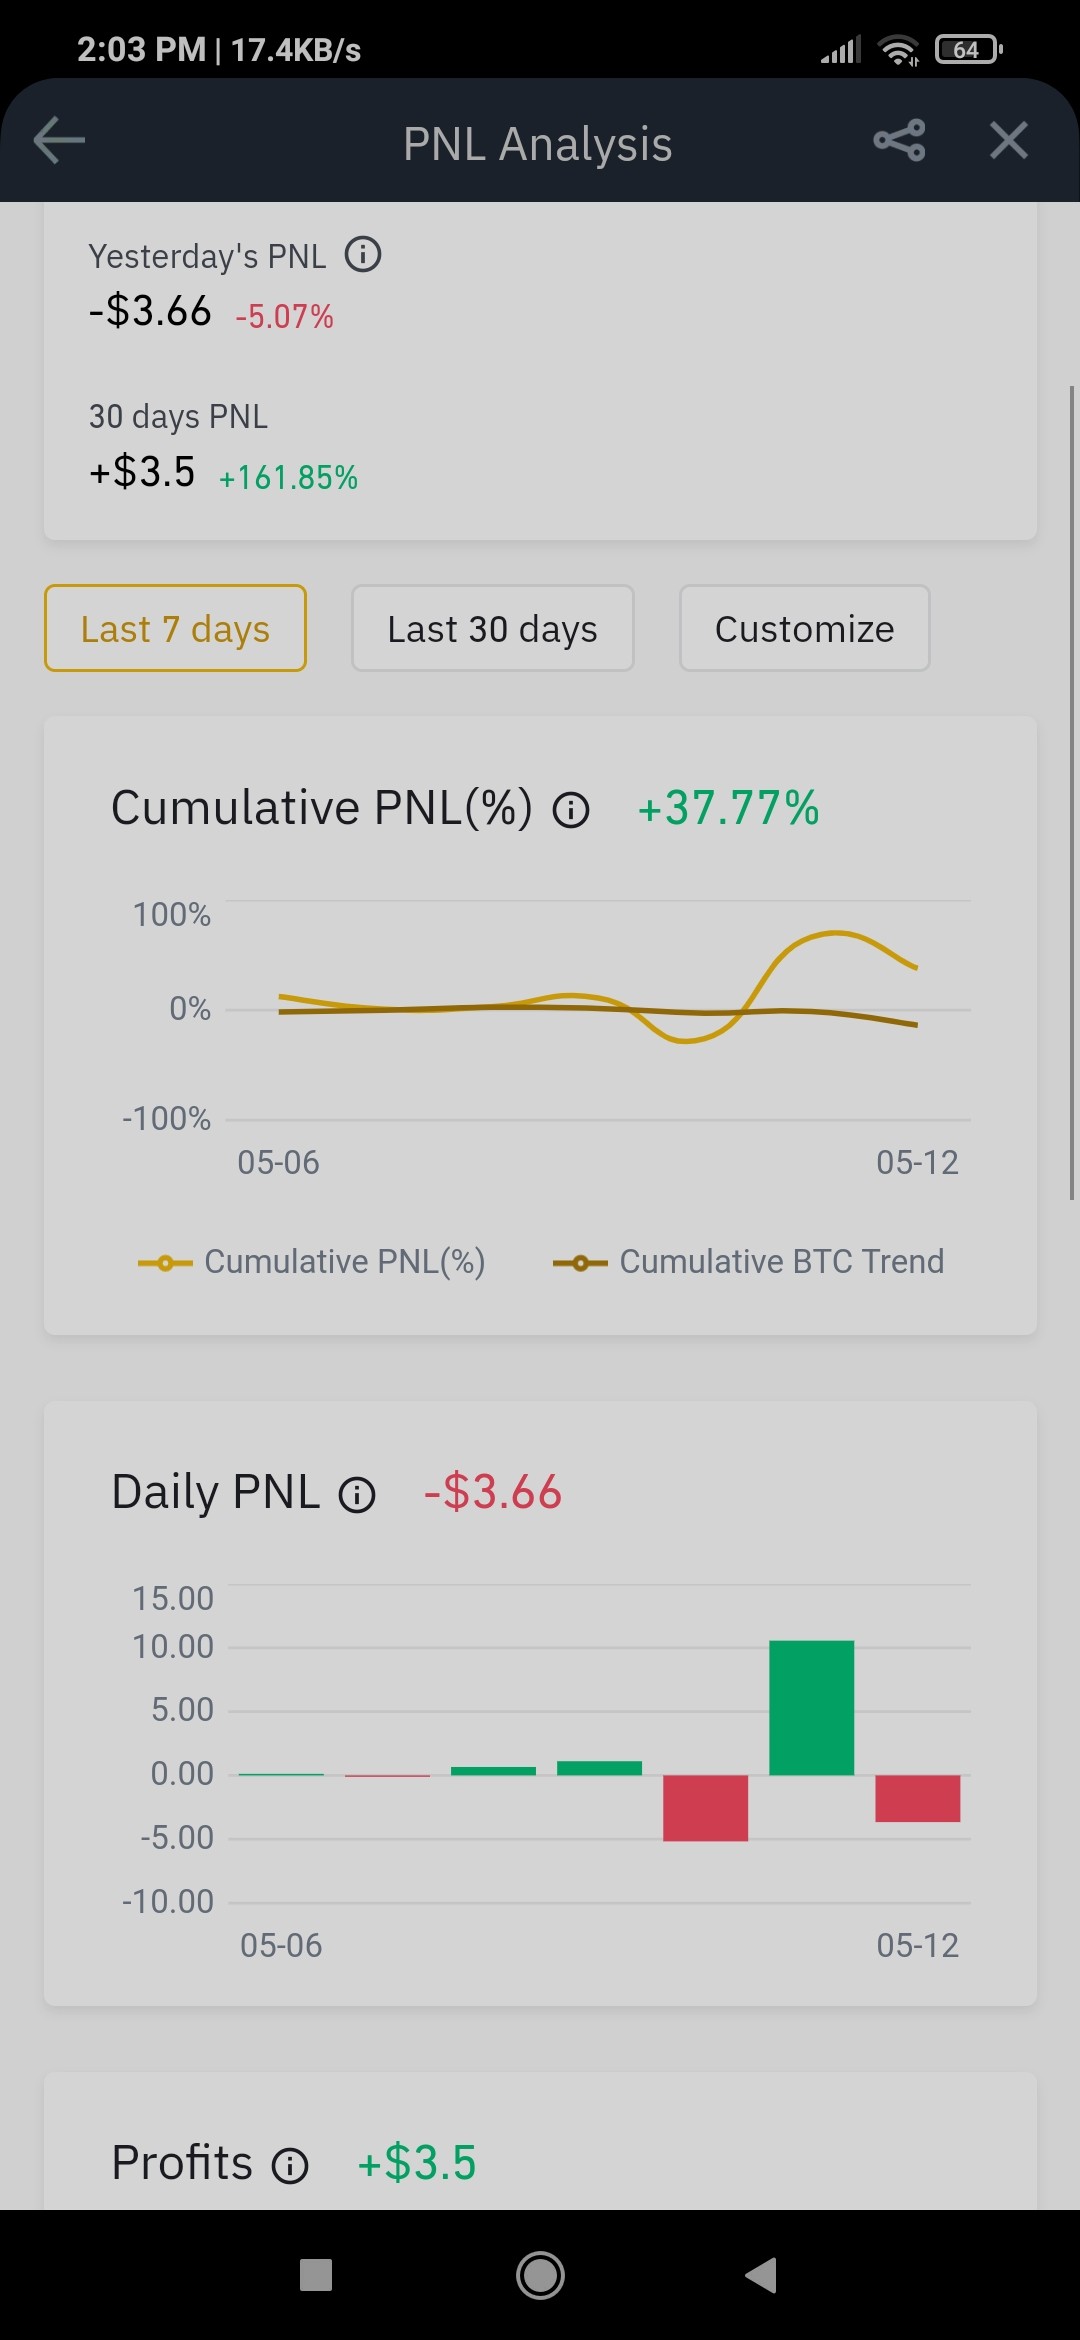Screen dimensions: 1080x2340
Task: Open info icon beside Yesterday's PNL
Action: [x=363, y=254]
